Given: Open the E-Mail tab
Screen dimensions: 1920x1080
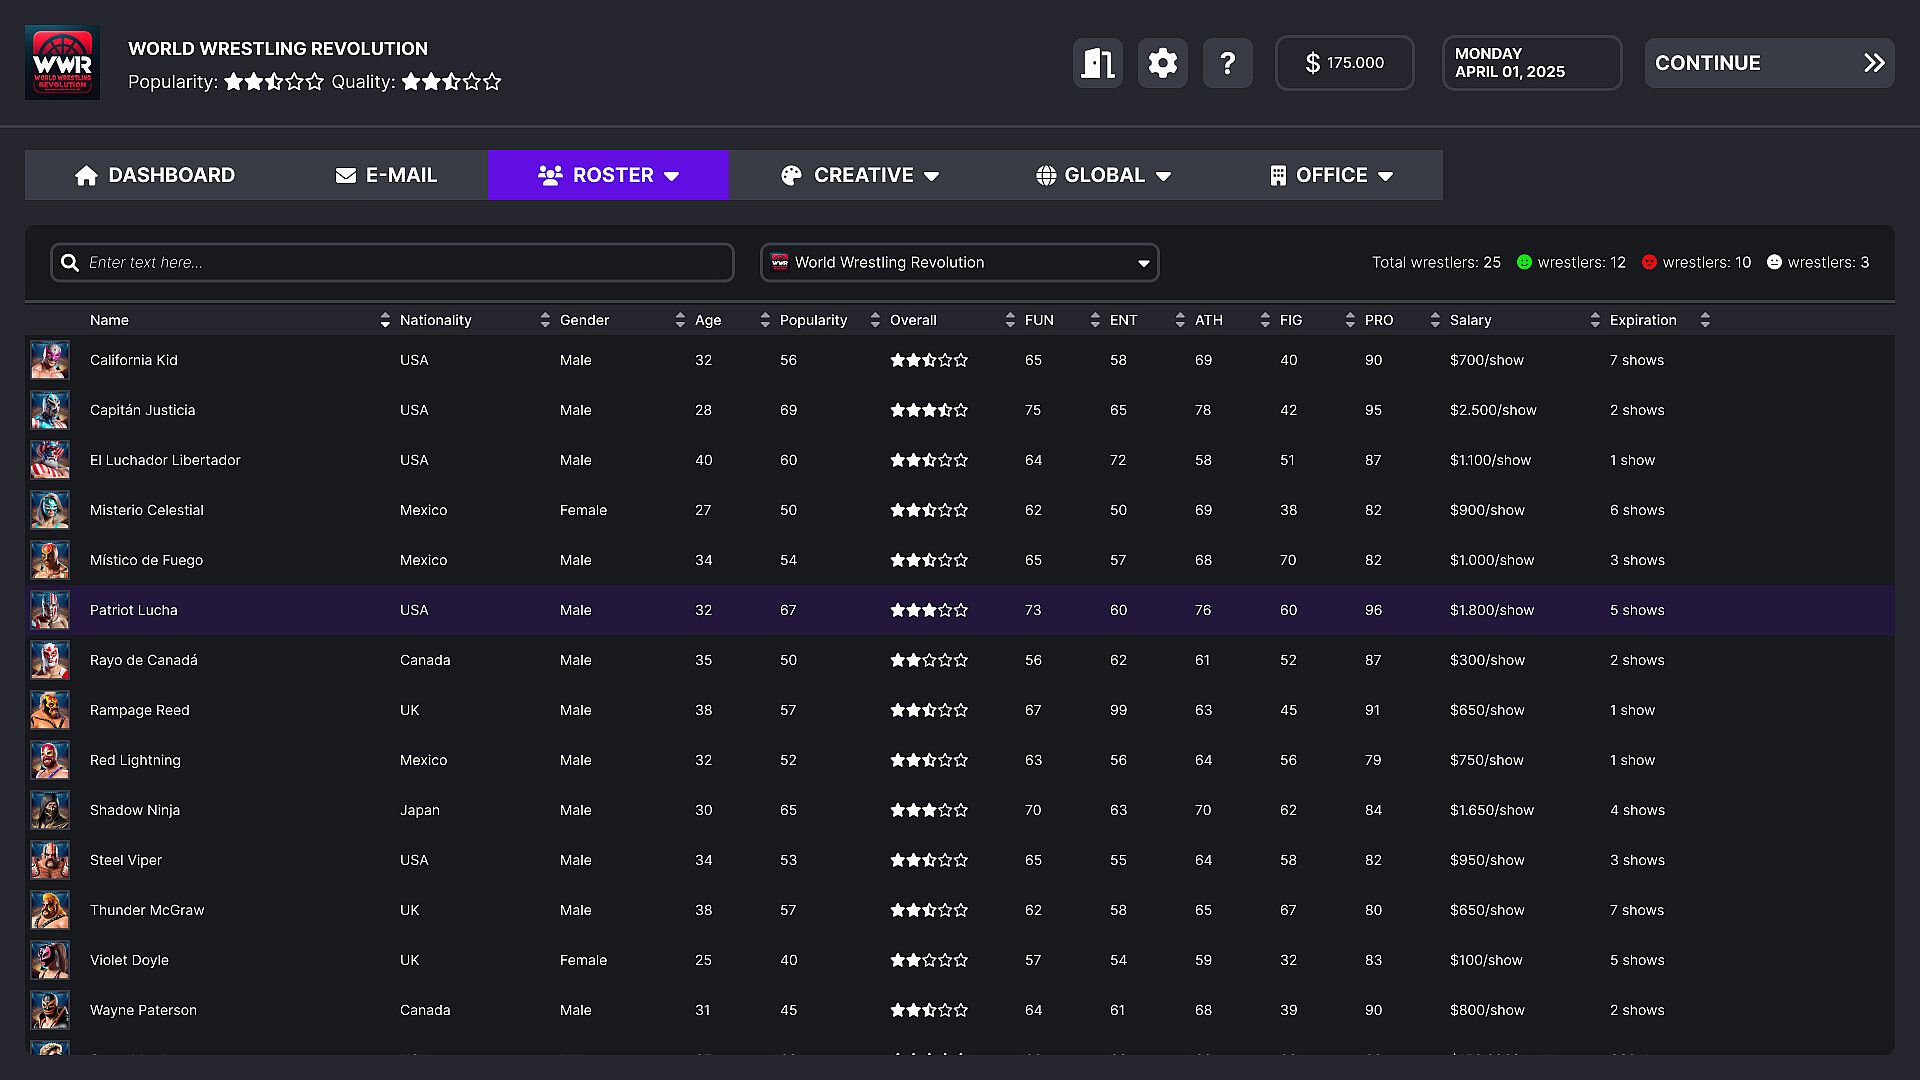Looking at the screenshot, I should 386,175.
